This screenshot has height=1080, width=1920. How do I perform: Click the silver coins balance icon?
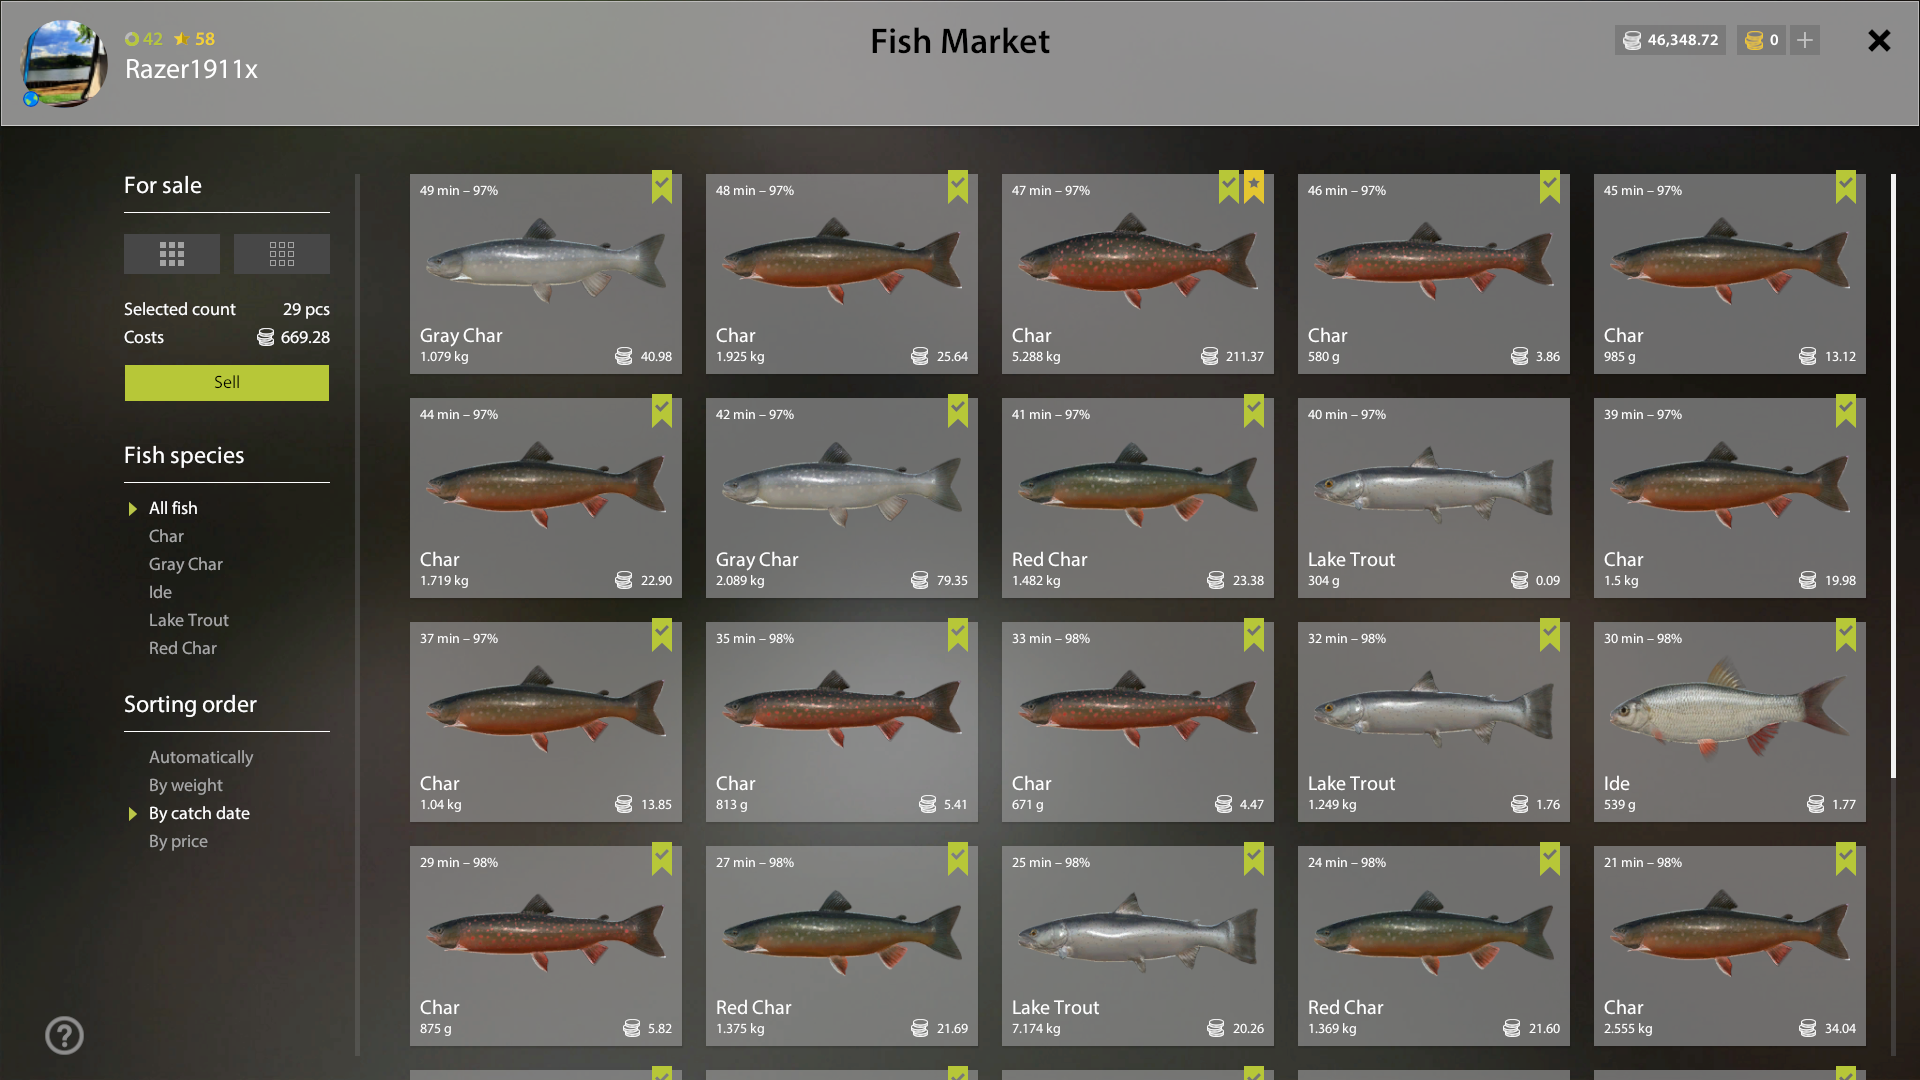tap(1632, 40)
